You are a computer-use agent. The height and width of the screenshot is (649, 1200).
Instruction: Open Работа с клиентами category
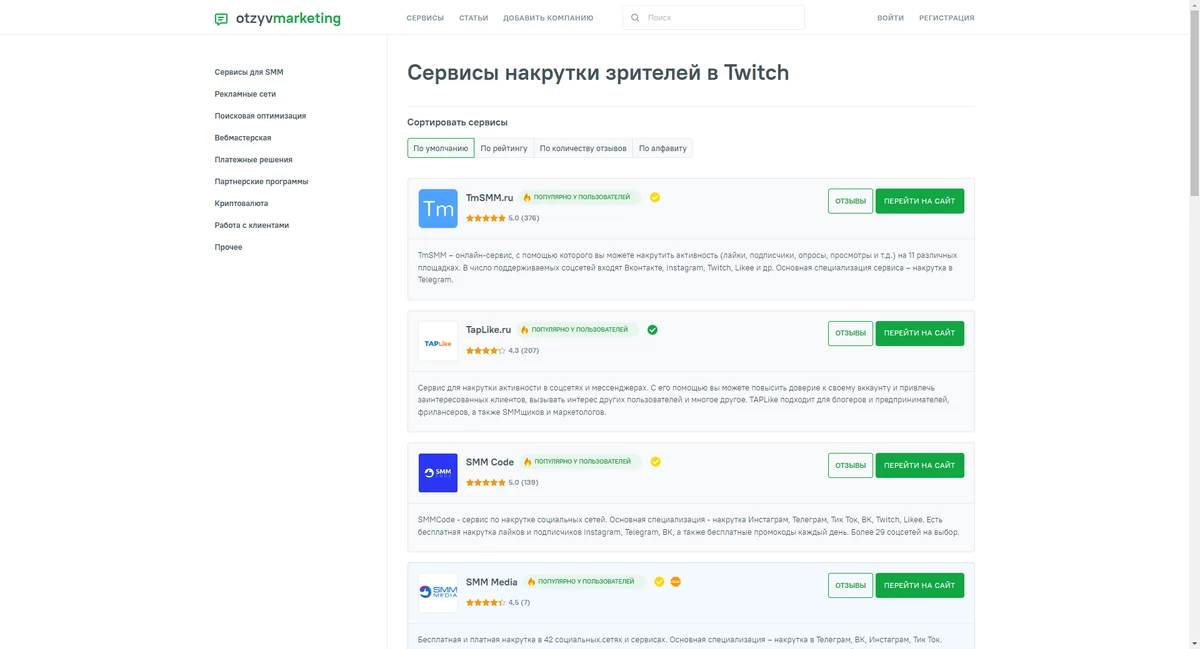(252, 225)
